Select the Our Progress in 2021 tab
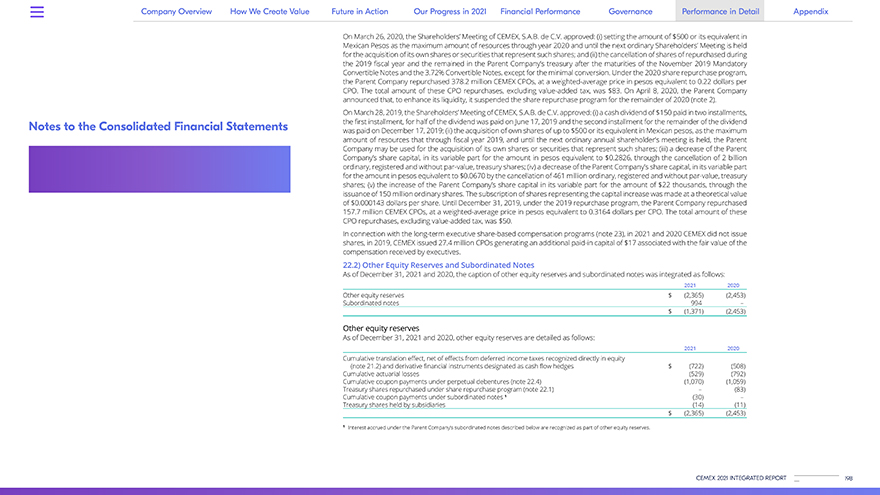Image resolution: width=880 pixels, height=495 pixels. (449, 12)
